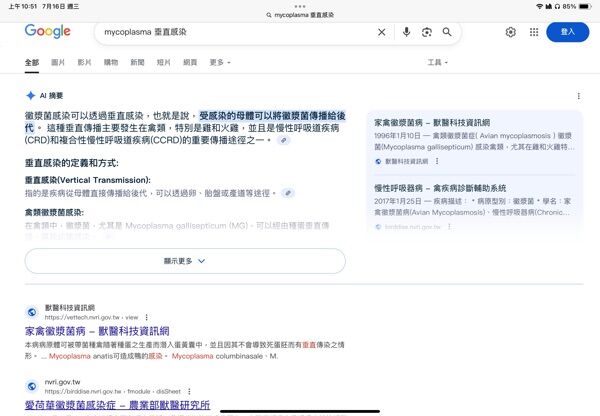Click the blue 登入 sign-in button

568,32
